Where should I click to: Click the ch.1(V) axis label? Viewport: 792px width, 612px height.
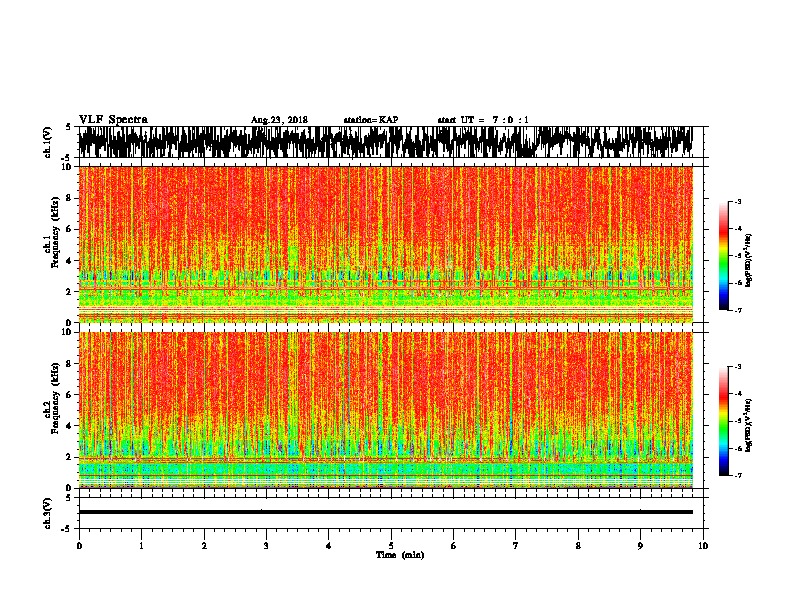47,142
